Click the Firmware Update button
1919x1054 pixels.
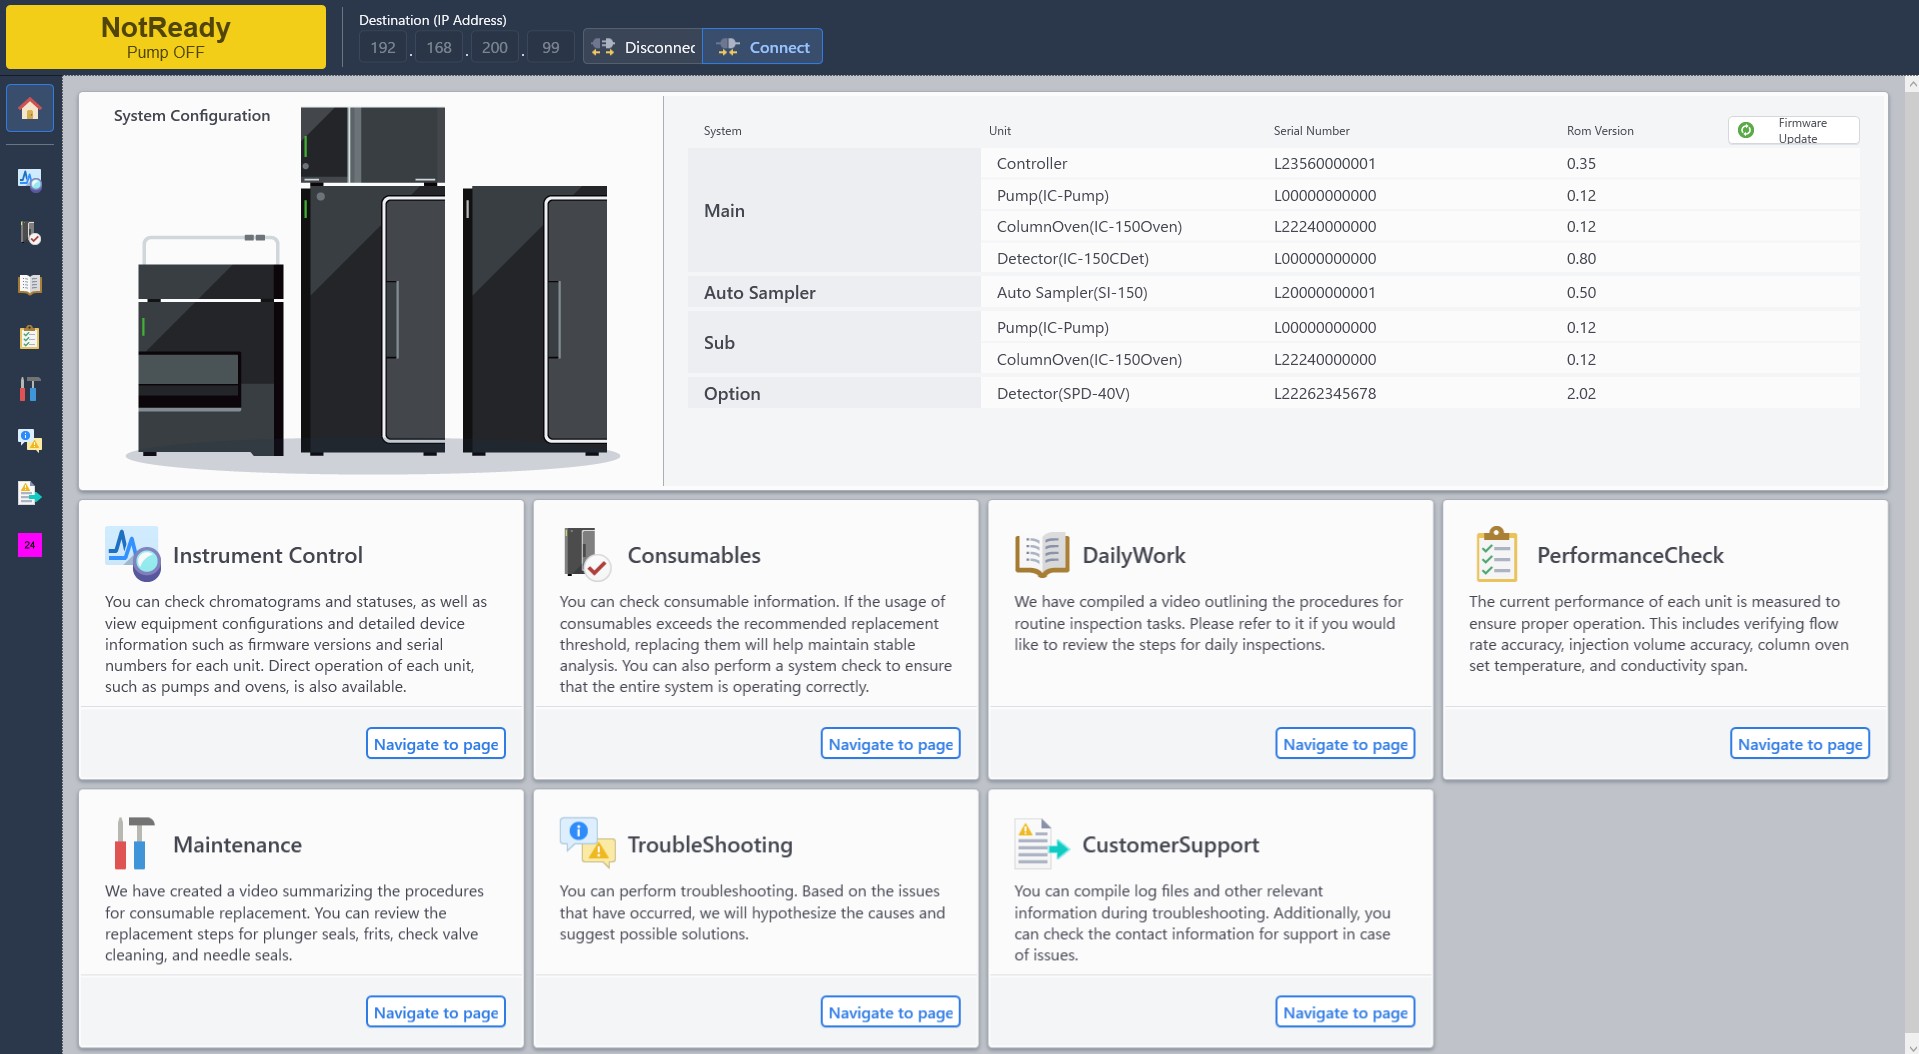click(1793, 131)
